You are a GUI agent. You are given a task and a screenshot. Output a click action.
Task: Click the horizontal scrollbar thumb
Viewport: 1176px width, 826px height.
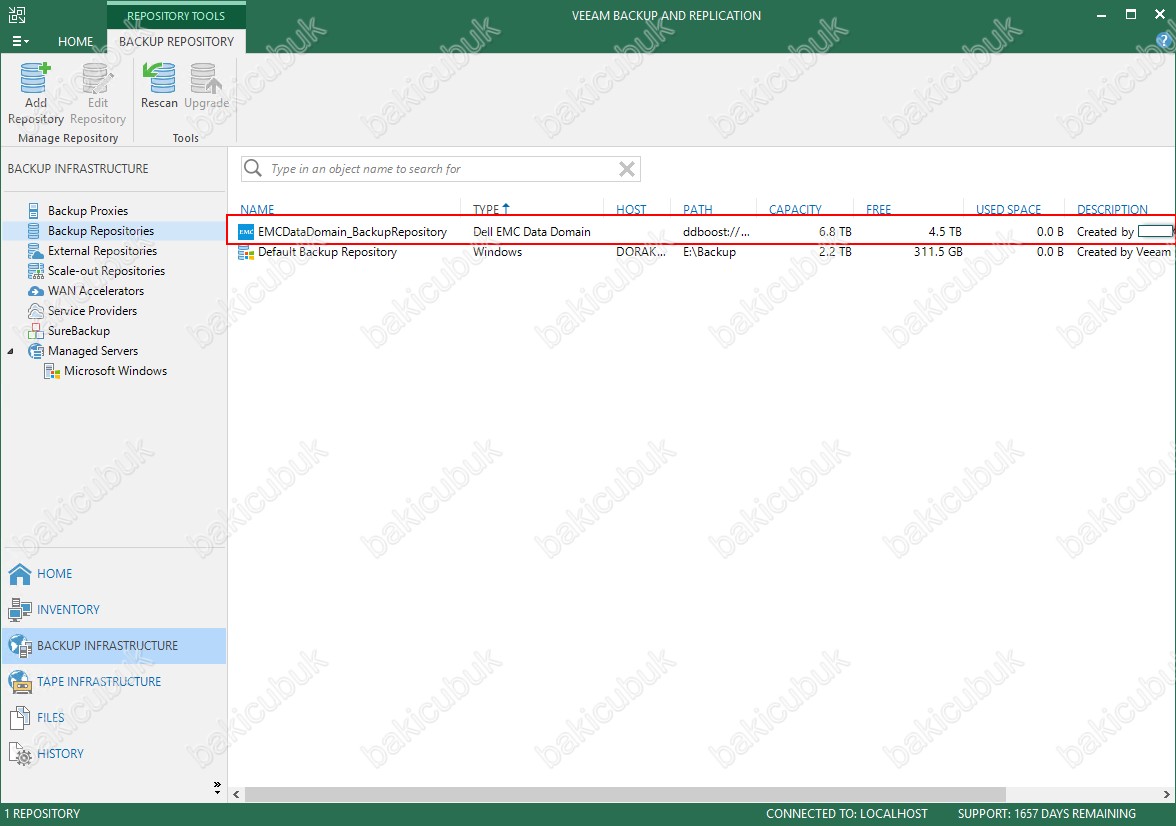[x=625, y=794]
